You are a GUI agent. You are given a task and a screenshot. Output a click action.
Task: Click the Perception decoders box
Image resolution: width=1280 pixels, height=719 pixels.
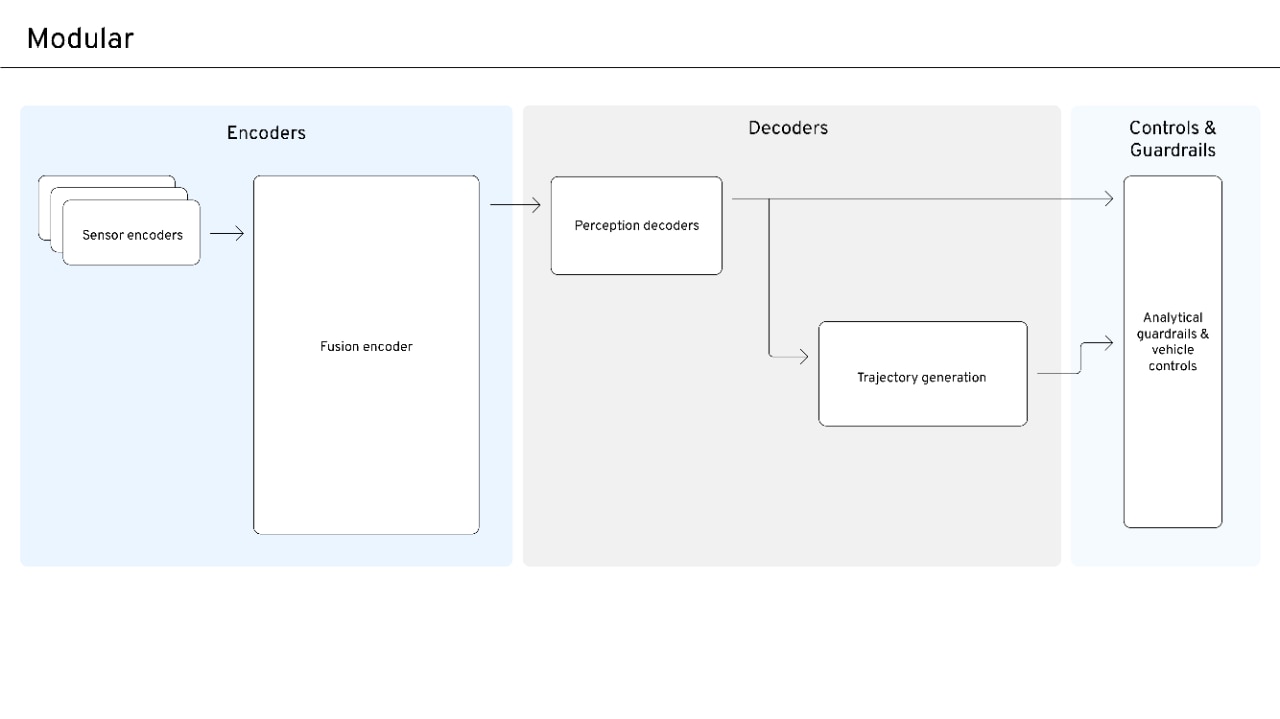click(636, 226)
